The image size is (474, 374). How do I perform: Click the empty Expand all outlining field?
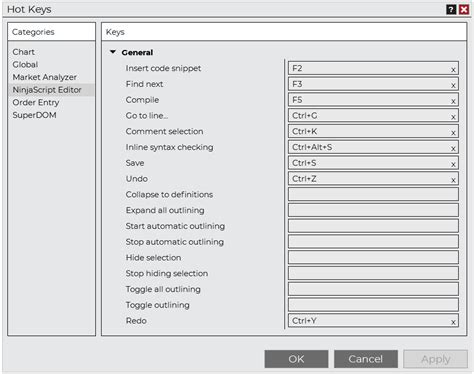(373, 210)
